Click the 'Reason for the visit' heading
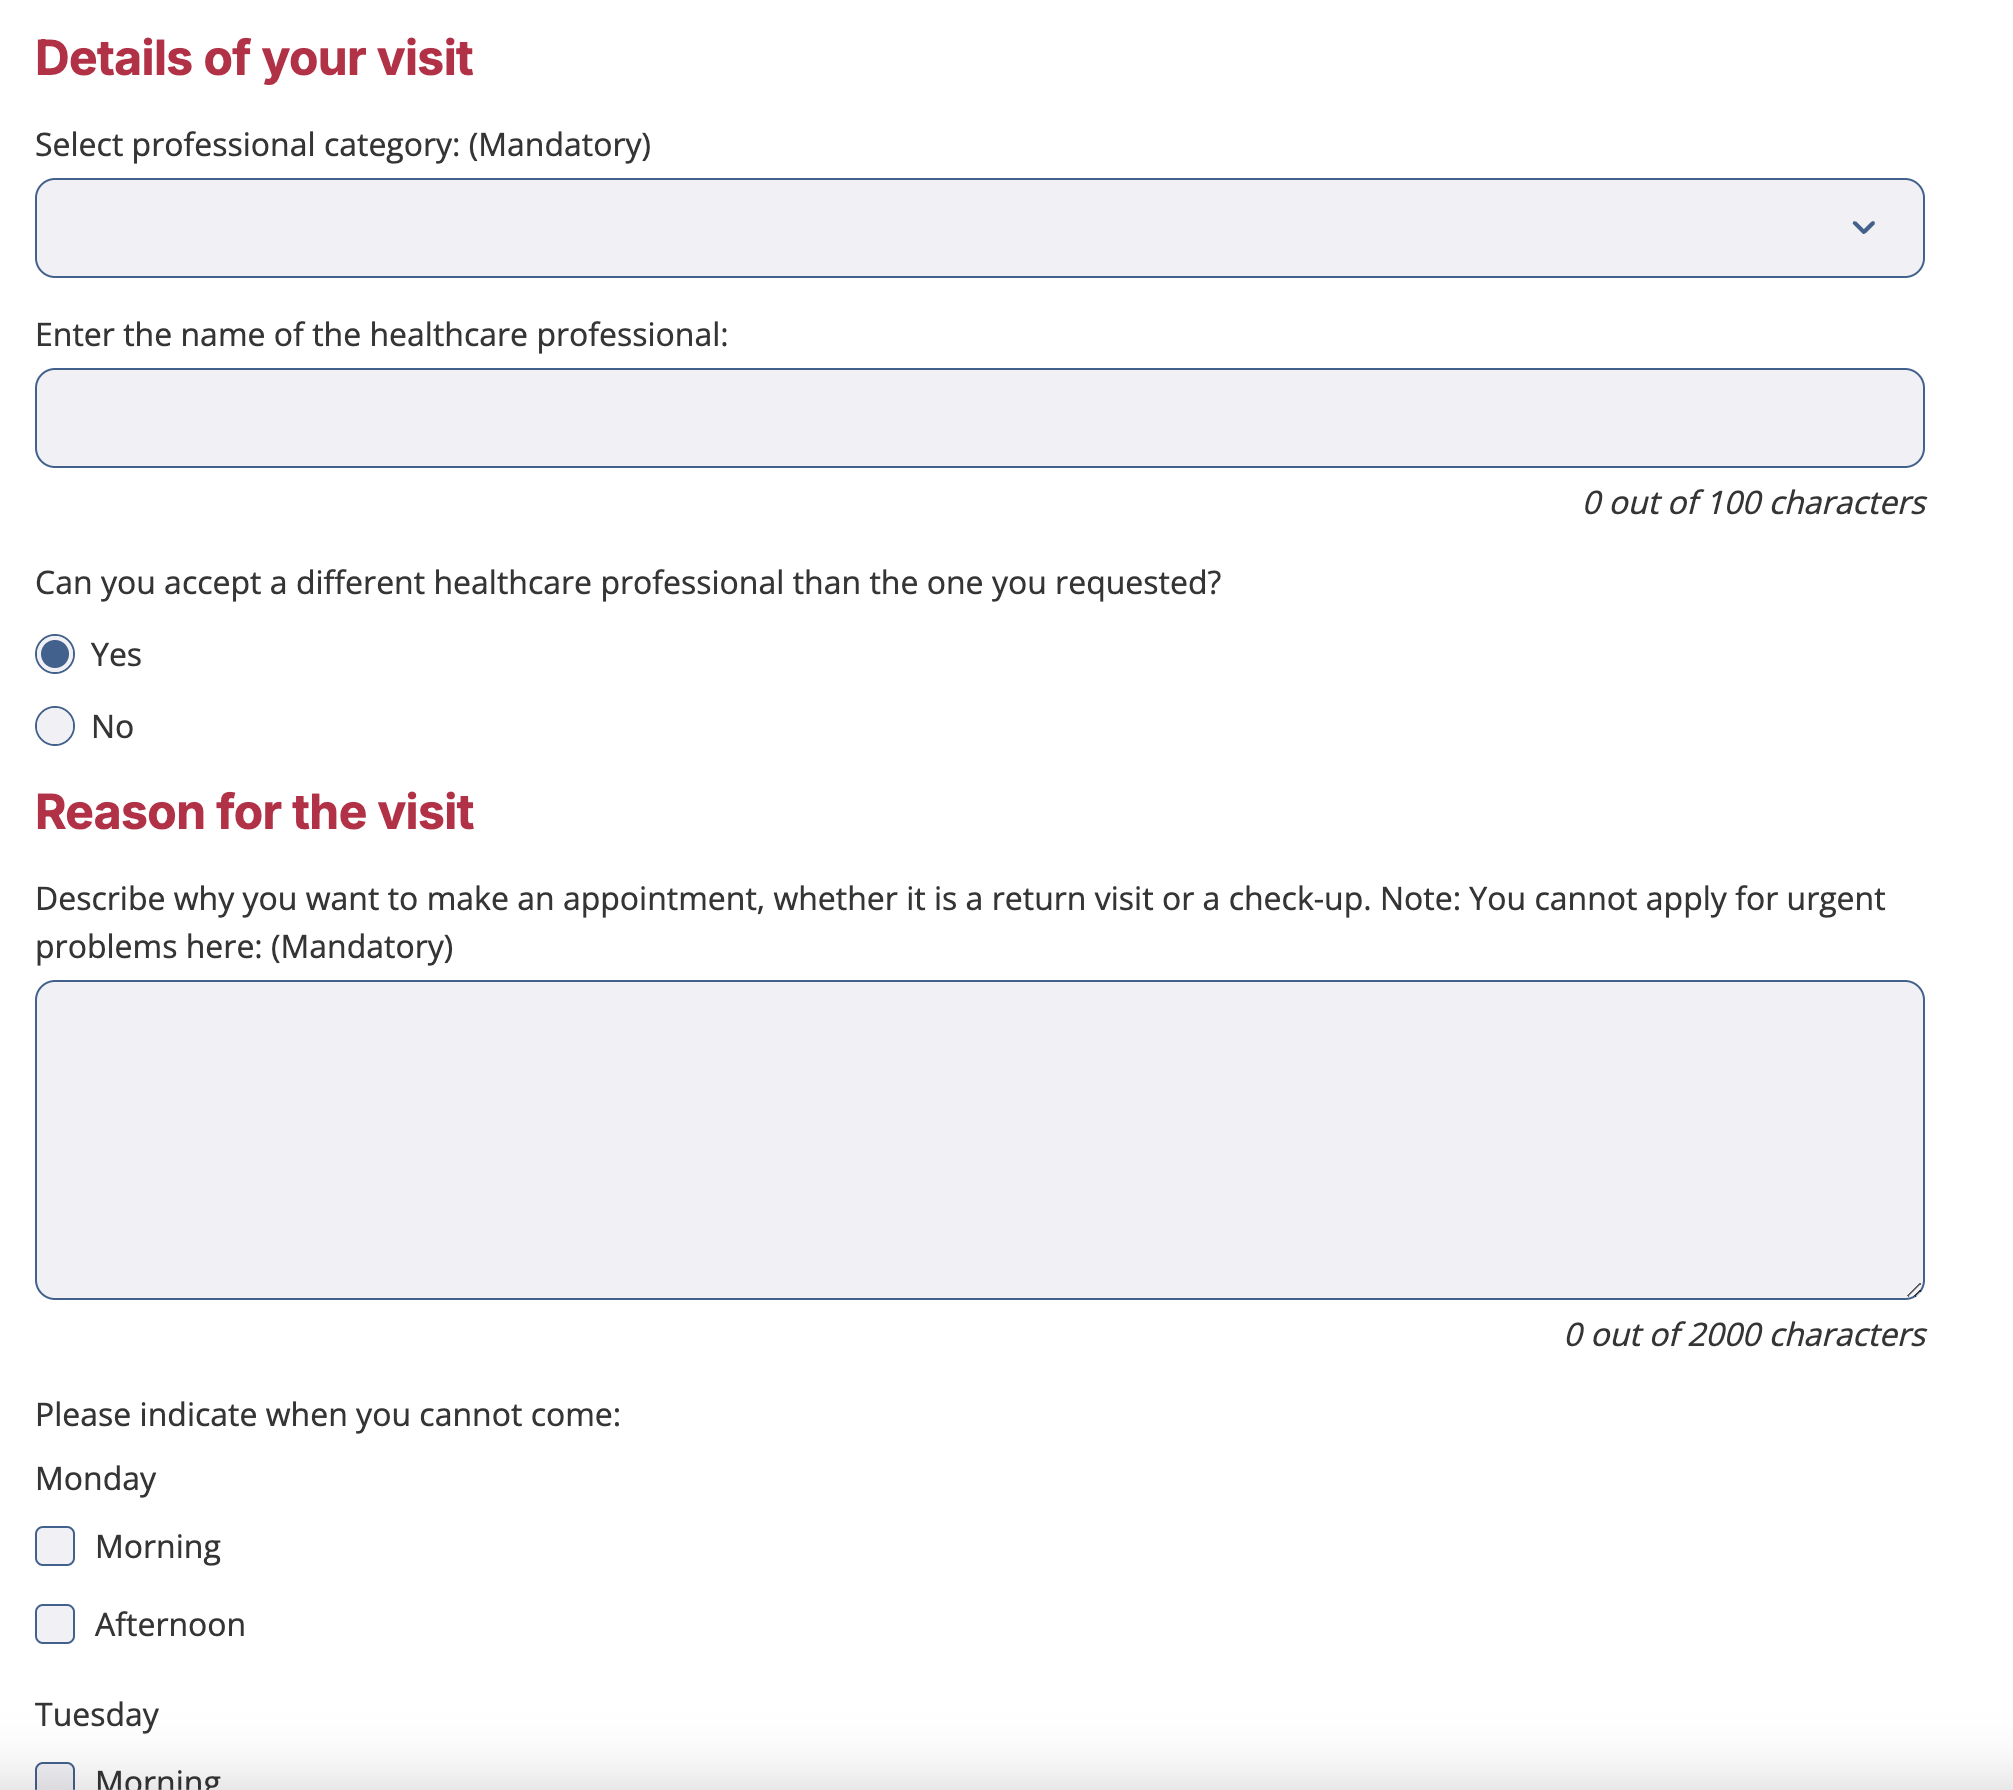This screenshot has height=1790, width=2013. [x=254, y=812]
